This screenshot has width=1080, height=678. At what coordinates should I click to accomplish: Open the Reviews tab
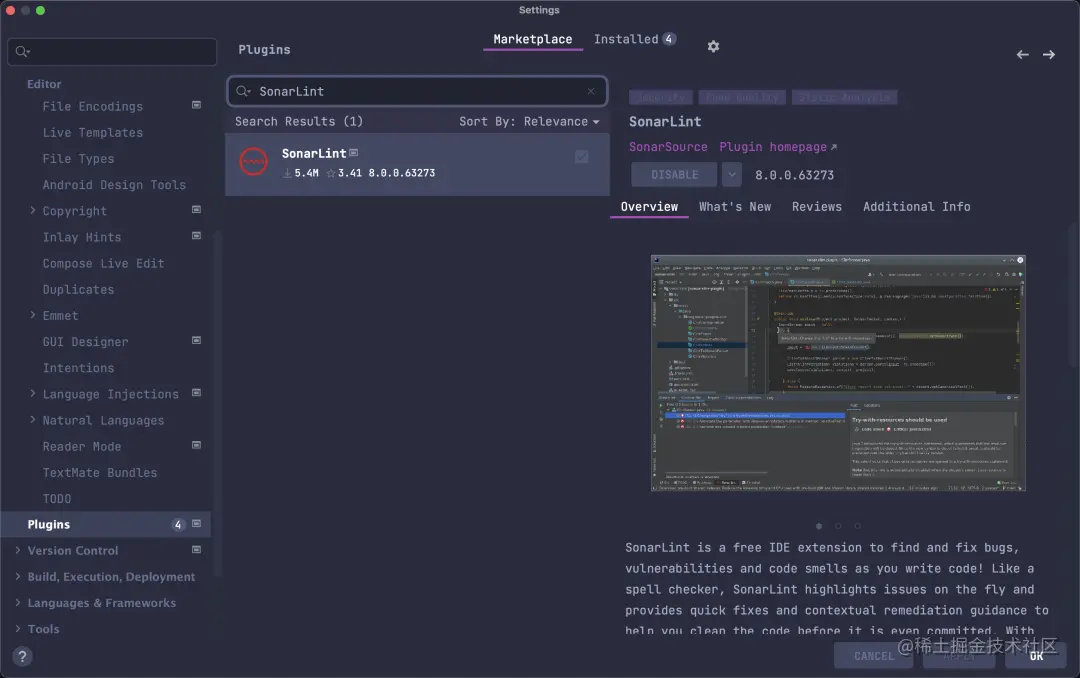click(x=817, y=207)
